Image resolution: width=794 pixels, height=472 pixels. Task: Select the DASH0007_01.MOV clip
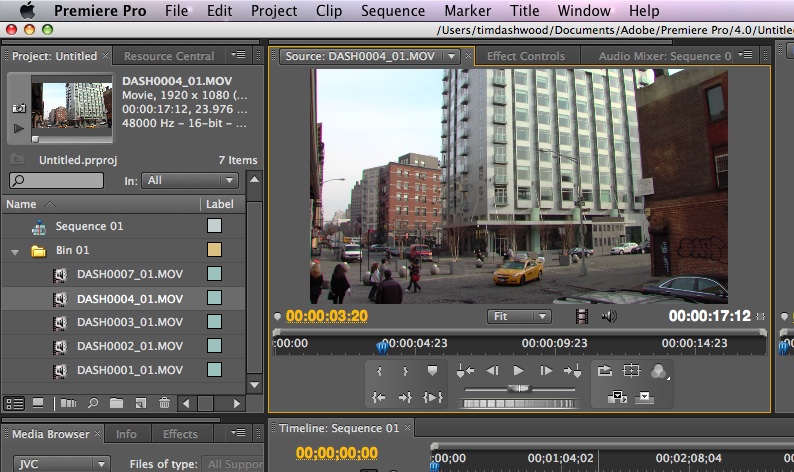130,274
